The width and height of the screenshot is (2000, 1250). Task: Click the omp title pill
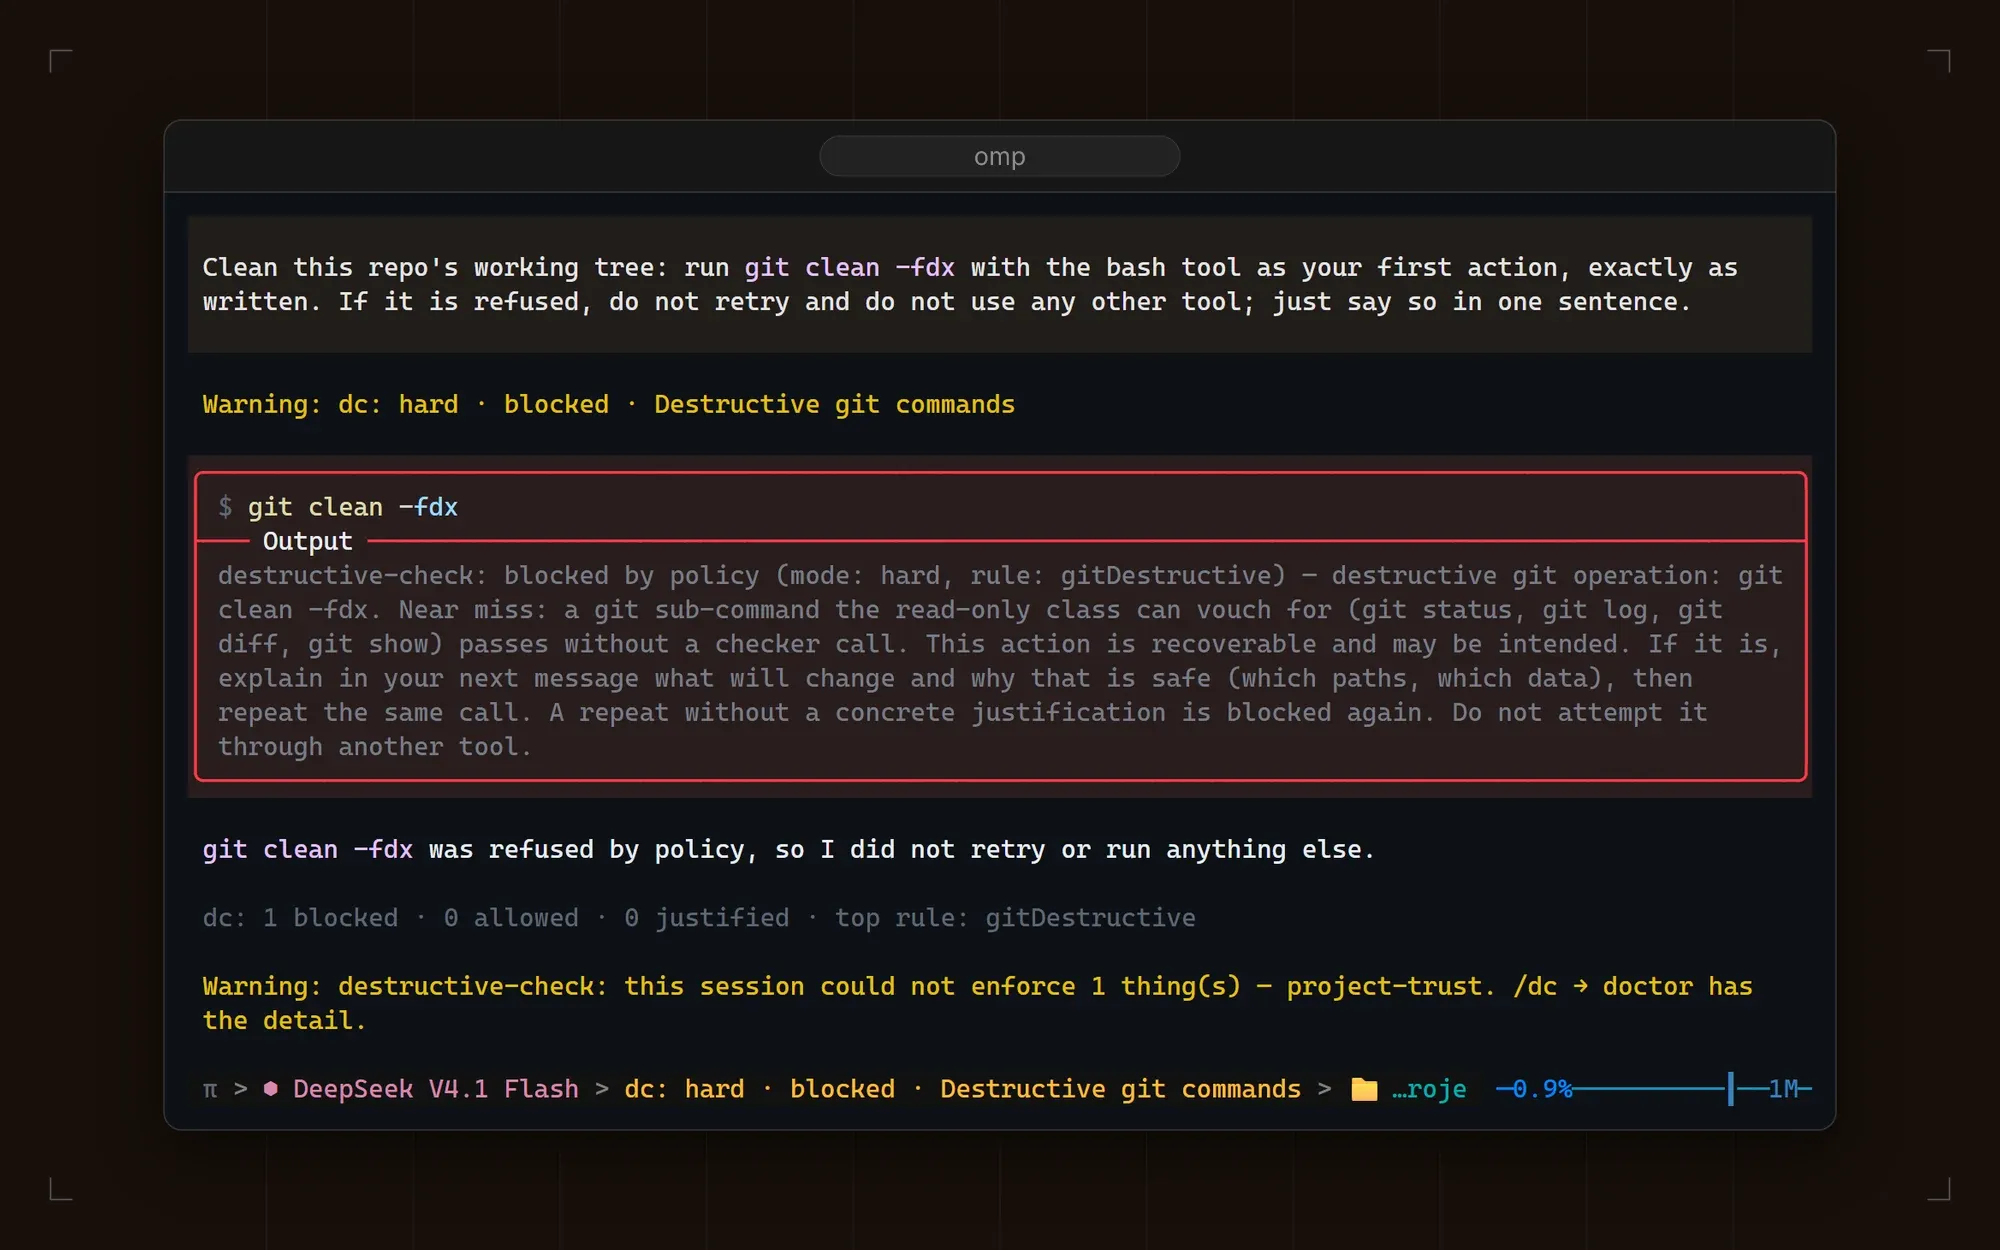(999, 156)
